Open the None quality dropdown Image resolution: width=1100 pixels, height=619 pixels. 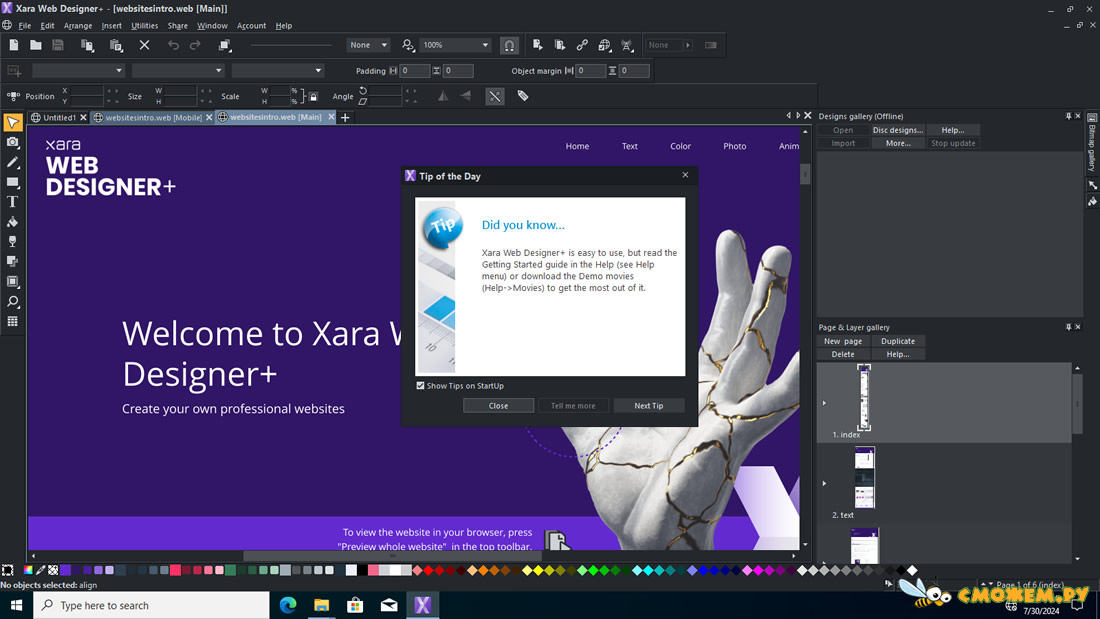[368, 45]
